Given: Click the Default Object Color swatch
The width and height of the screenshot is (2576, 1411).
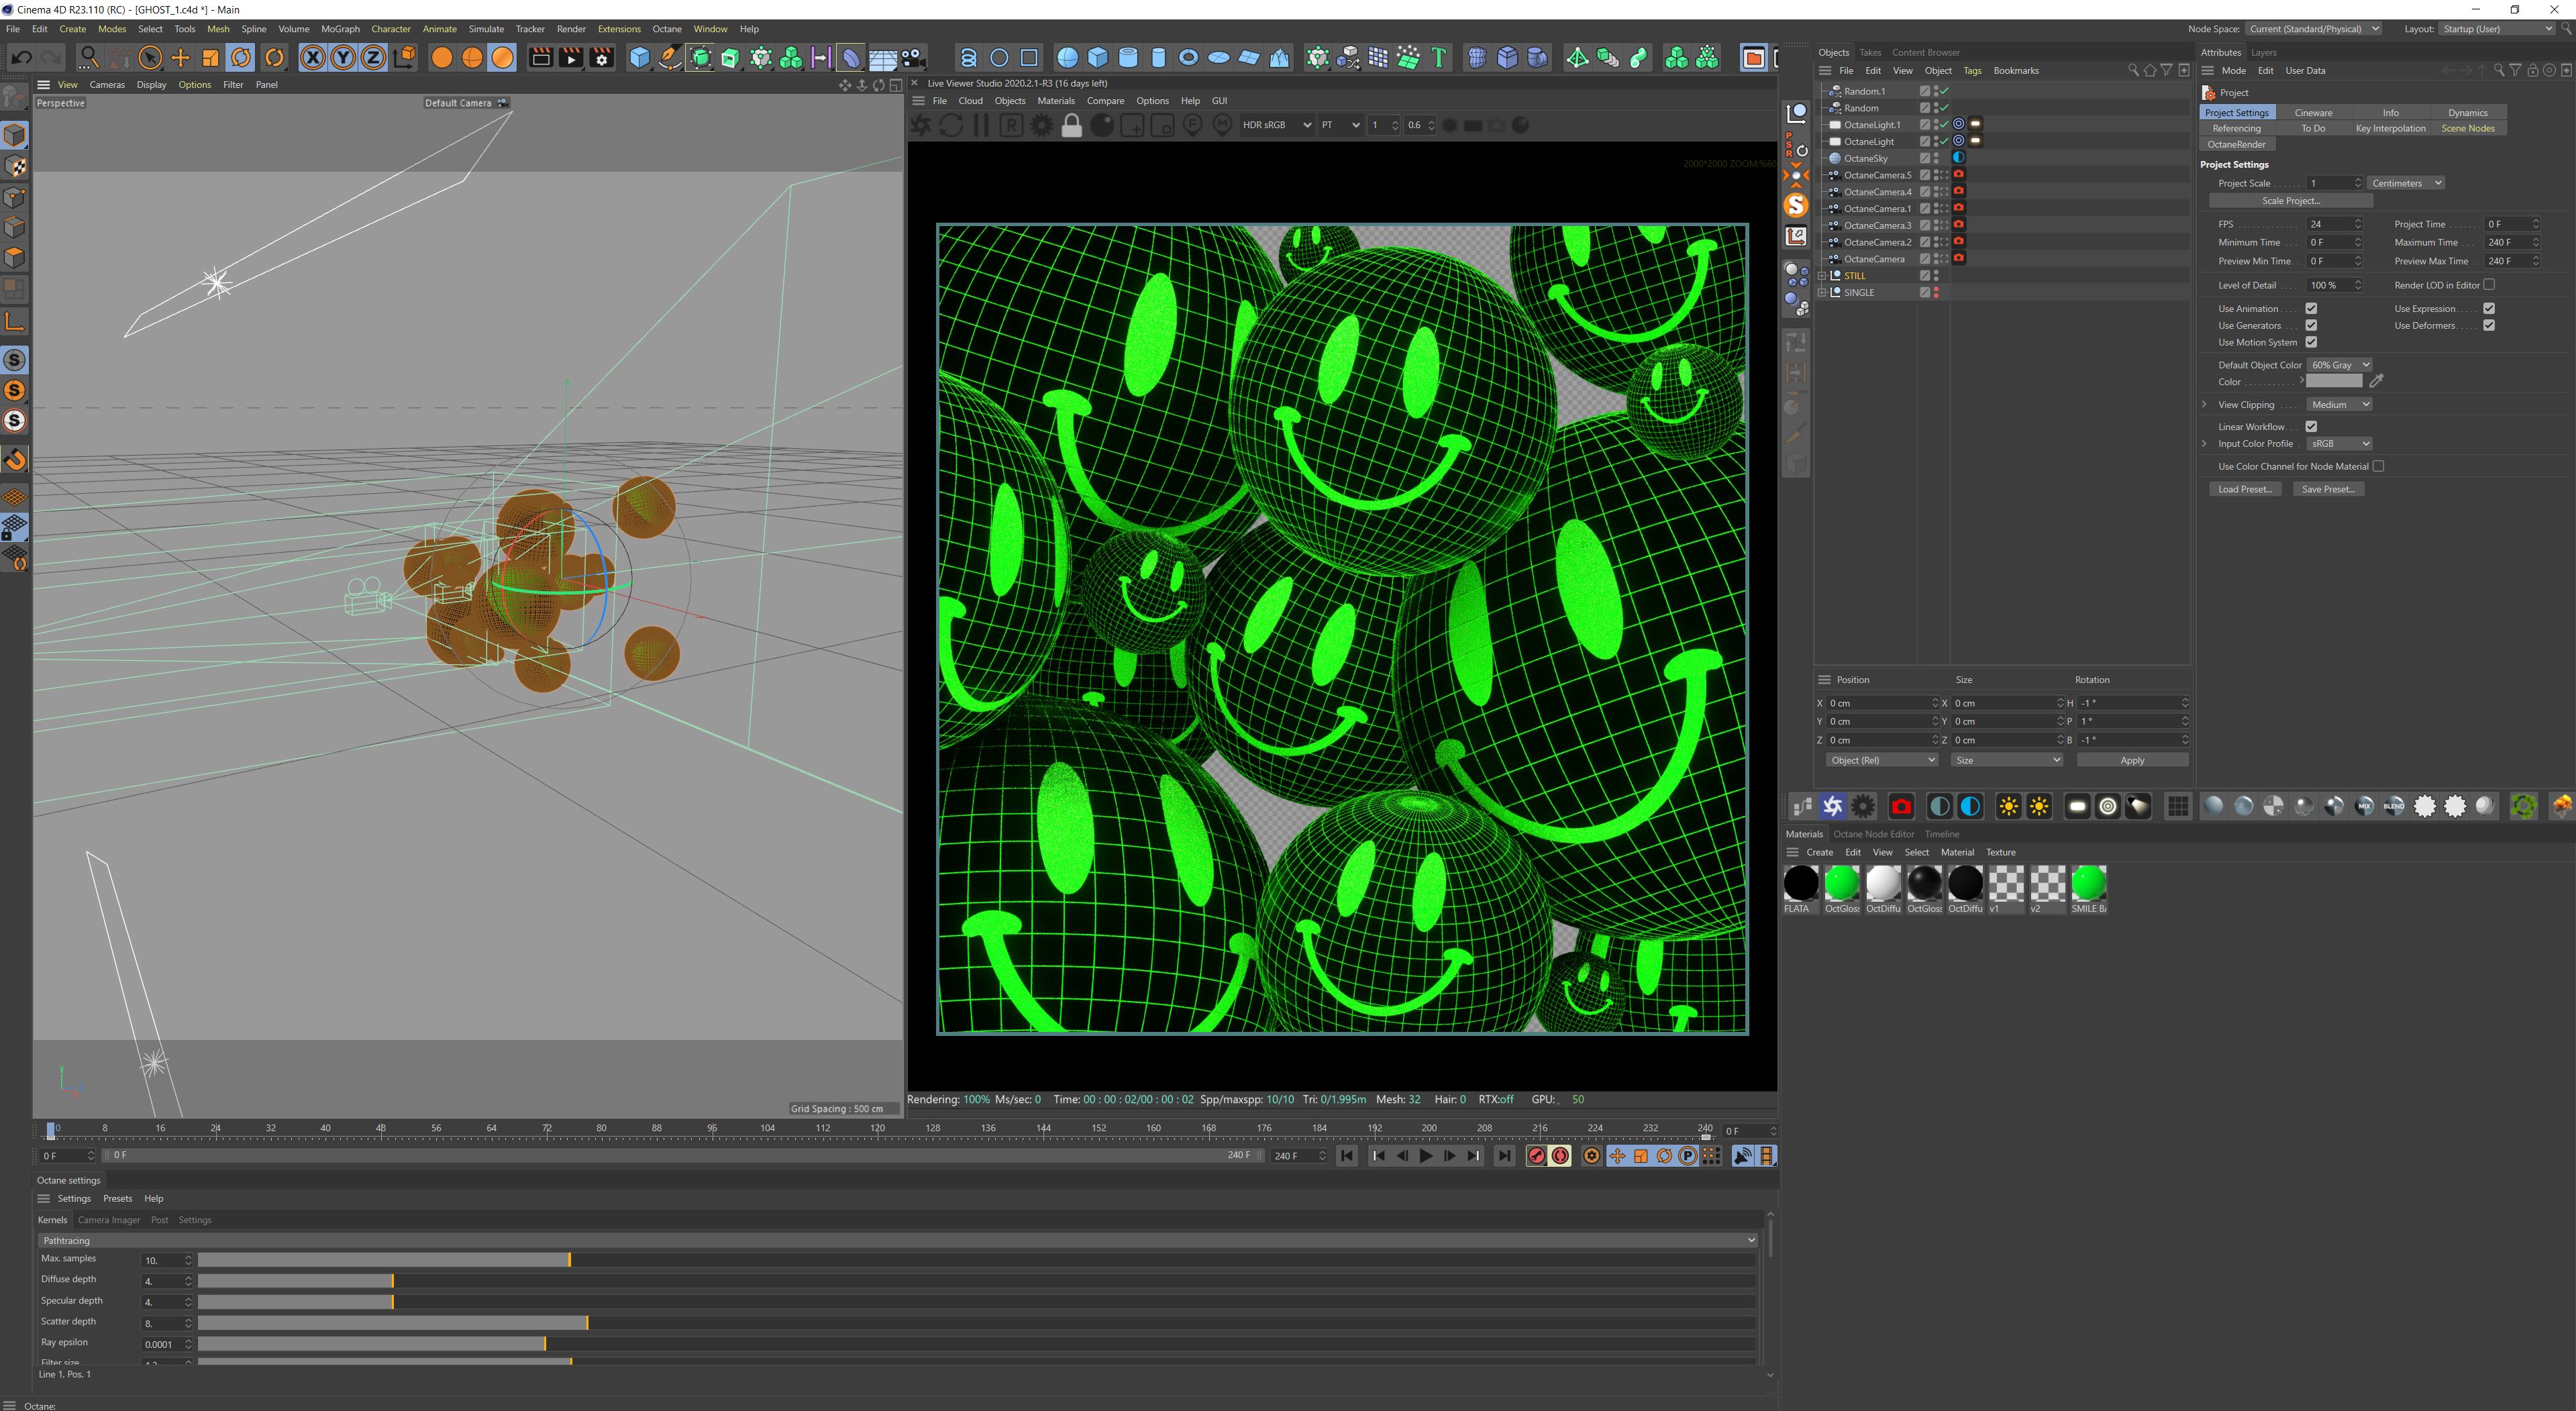Looking at the screenshot, I should [2339, 364].
